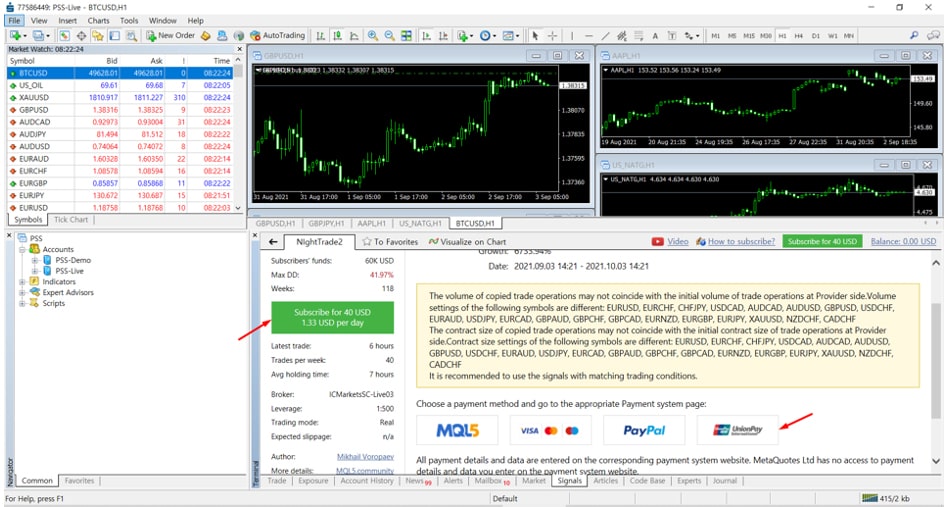
Task: Choose PayPal payment method
Action: [644, 430]
